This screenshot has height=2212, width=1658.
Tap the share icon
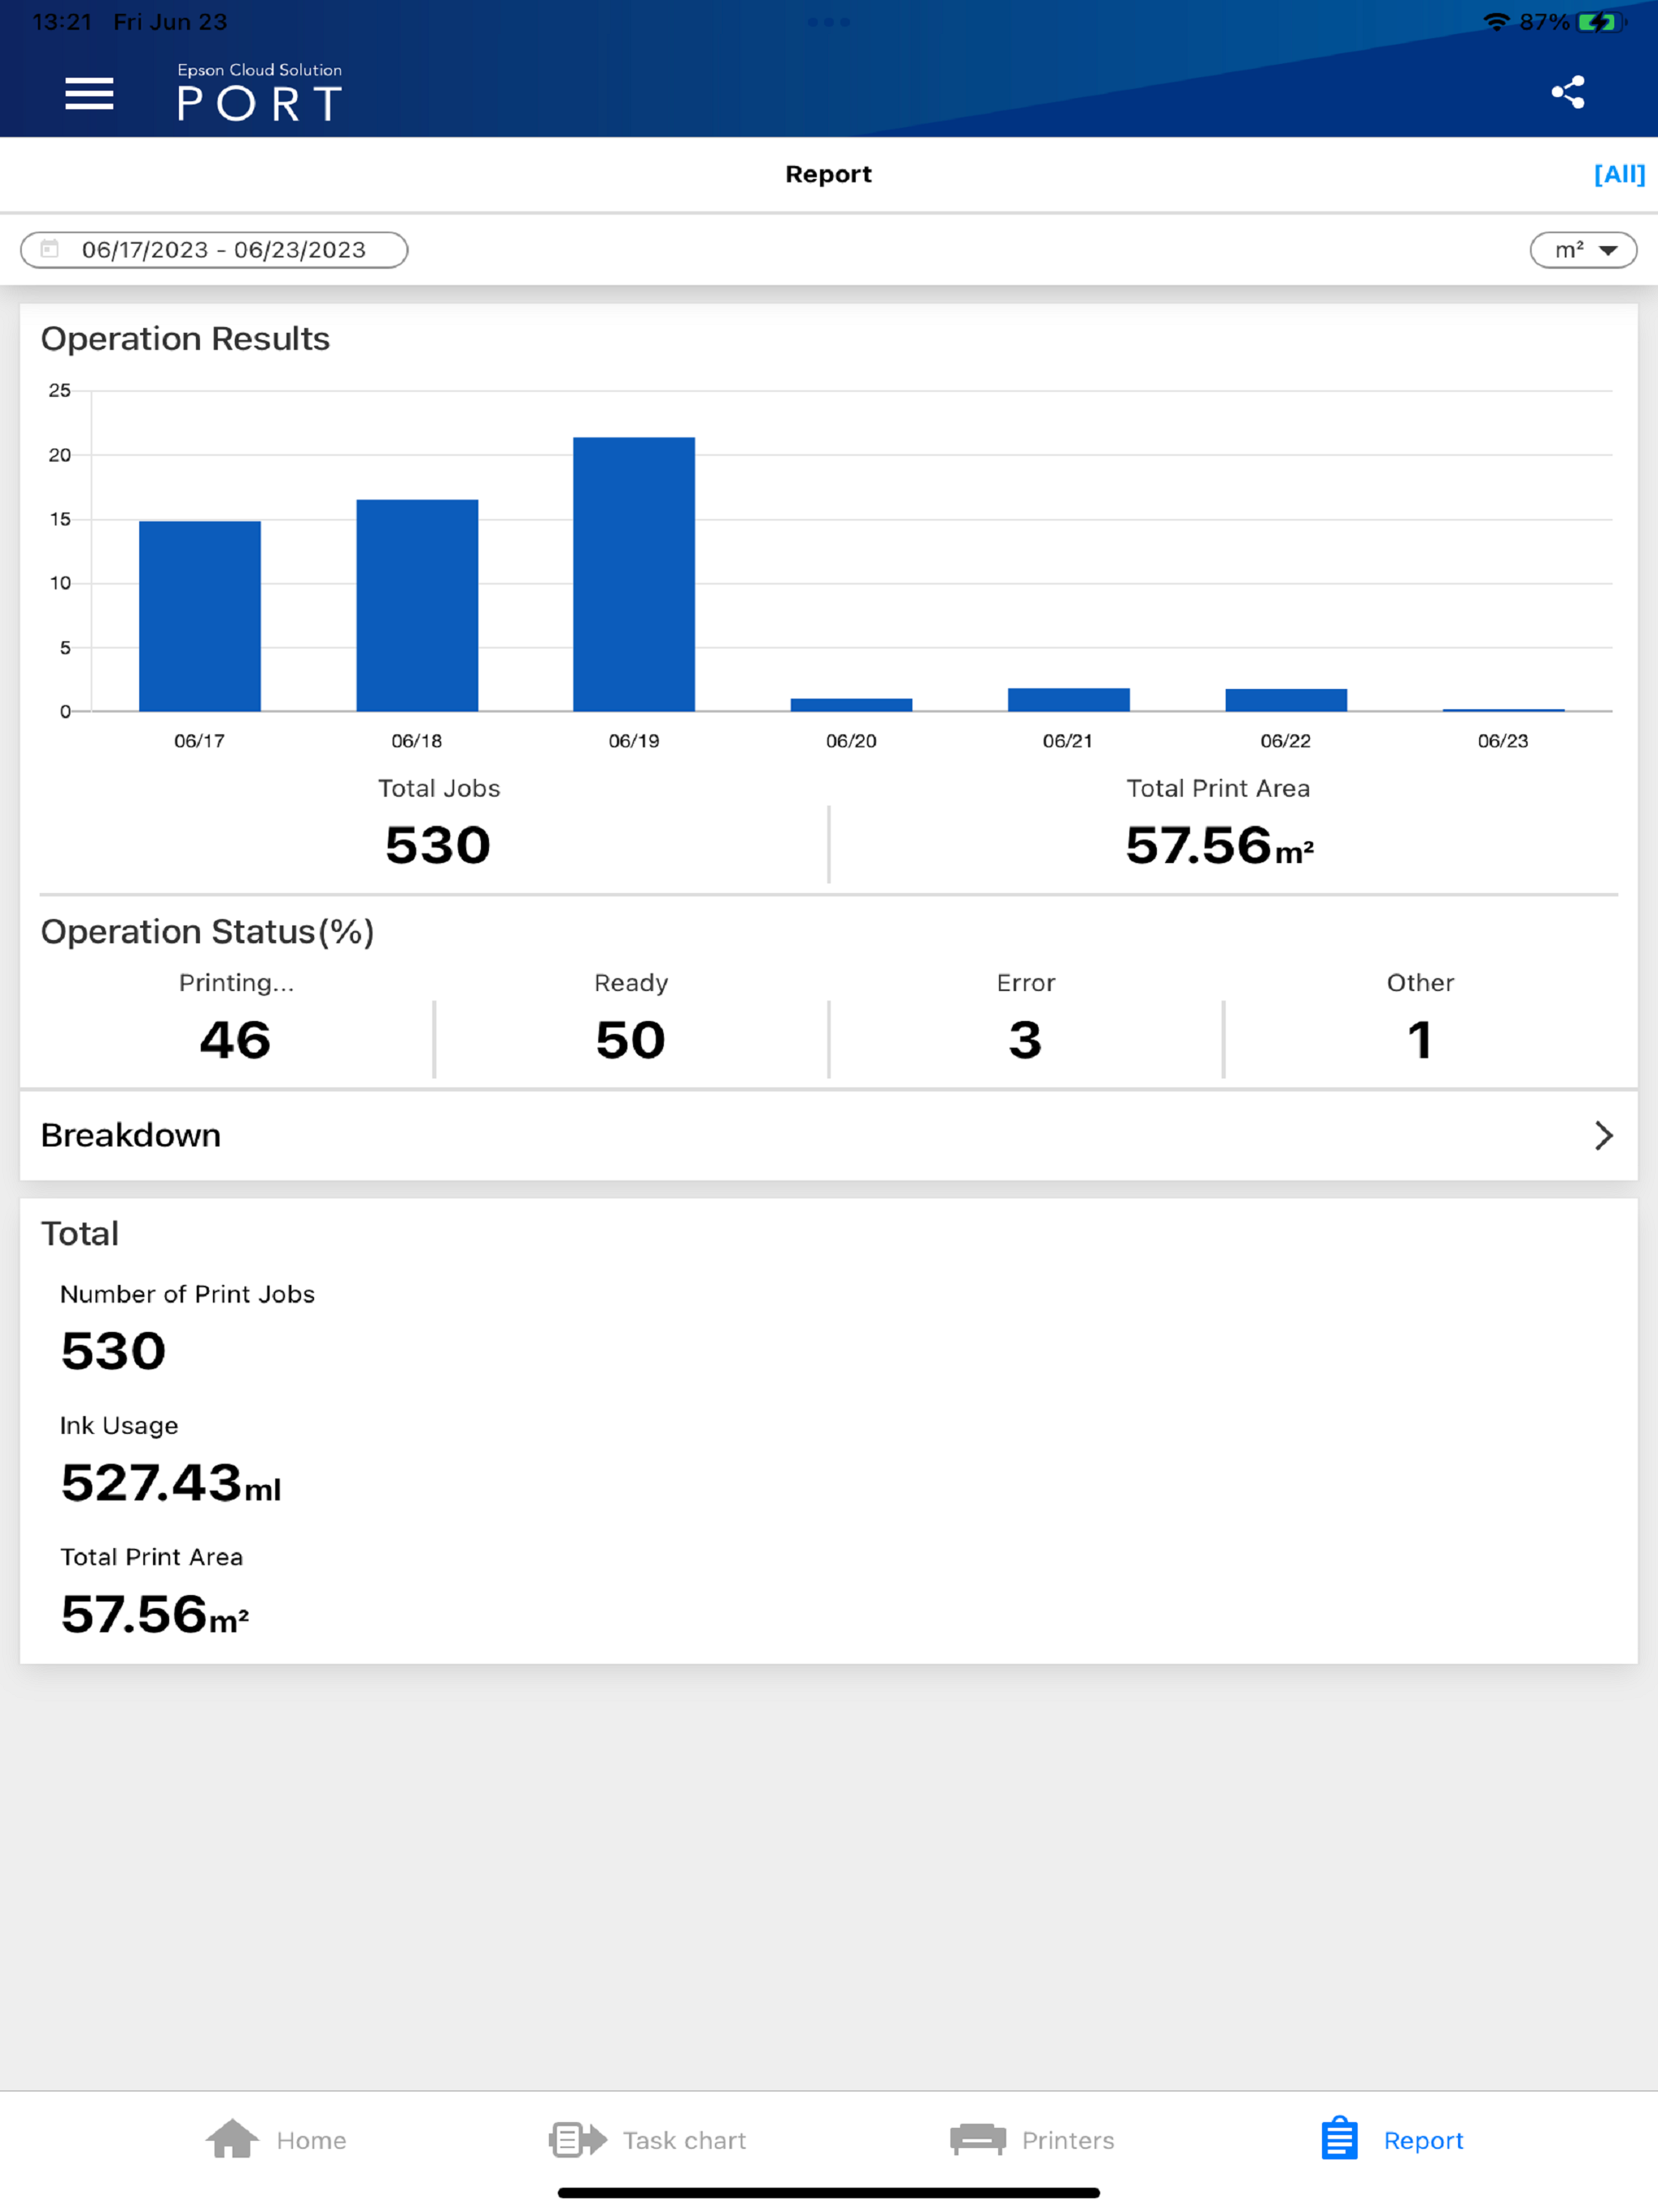tap(1567, 92)
